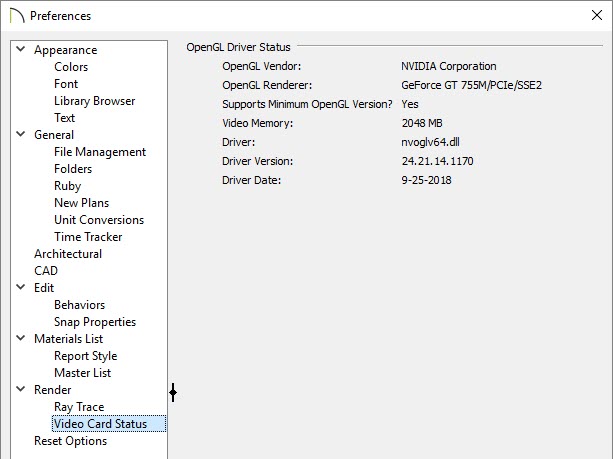Viewport: 613px width, 459px height.
Task: Collapse the General category chevron
Action: 21,134
